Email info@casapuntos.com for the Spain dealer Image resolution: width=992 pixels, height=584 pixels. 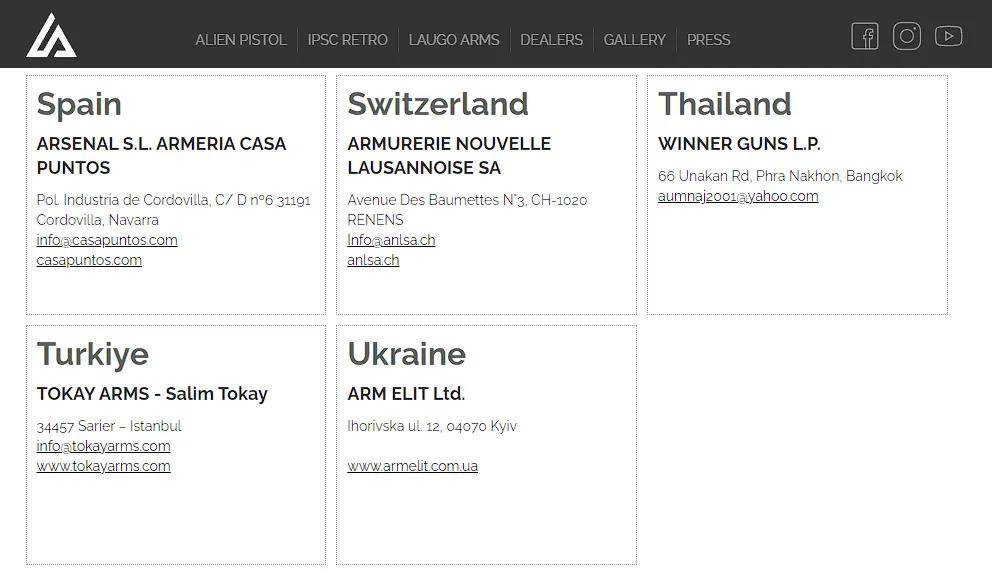click(107, 240)
